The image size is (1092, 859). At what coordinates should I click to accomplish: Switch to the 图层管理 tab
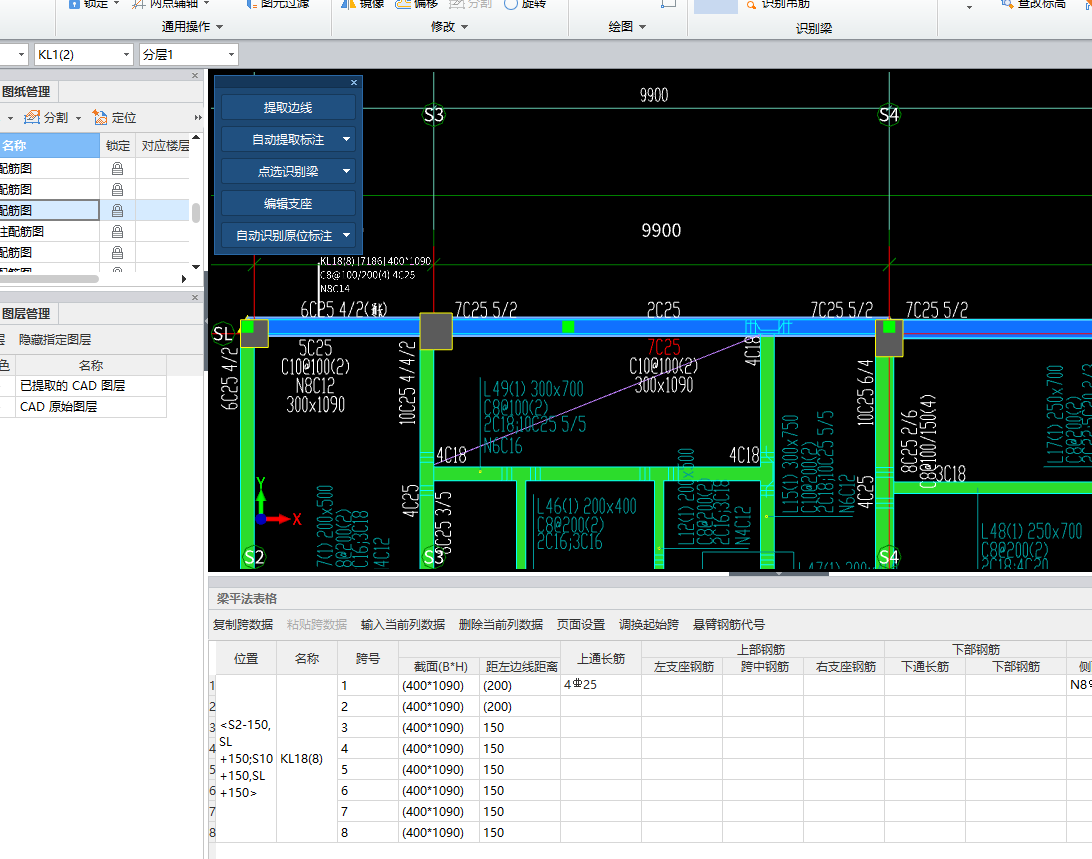click(26, 313)
